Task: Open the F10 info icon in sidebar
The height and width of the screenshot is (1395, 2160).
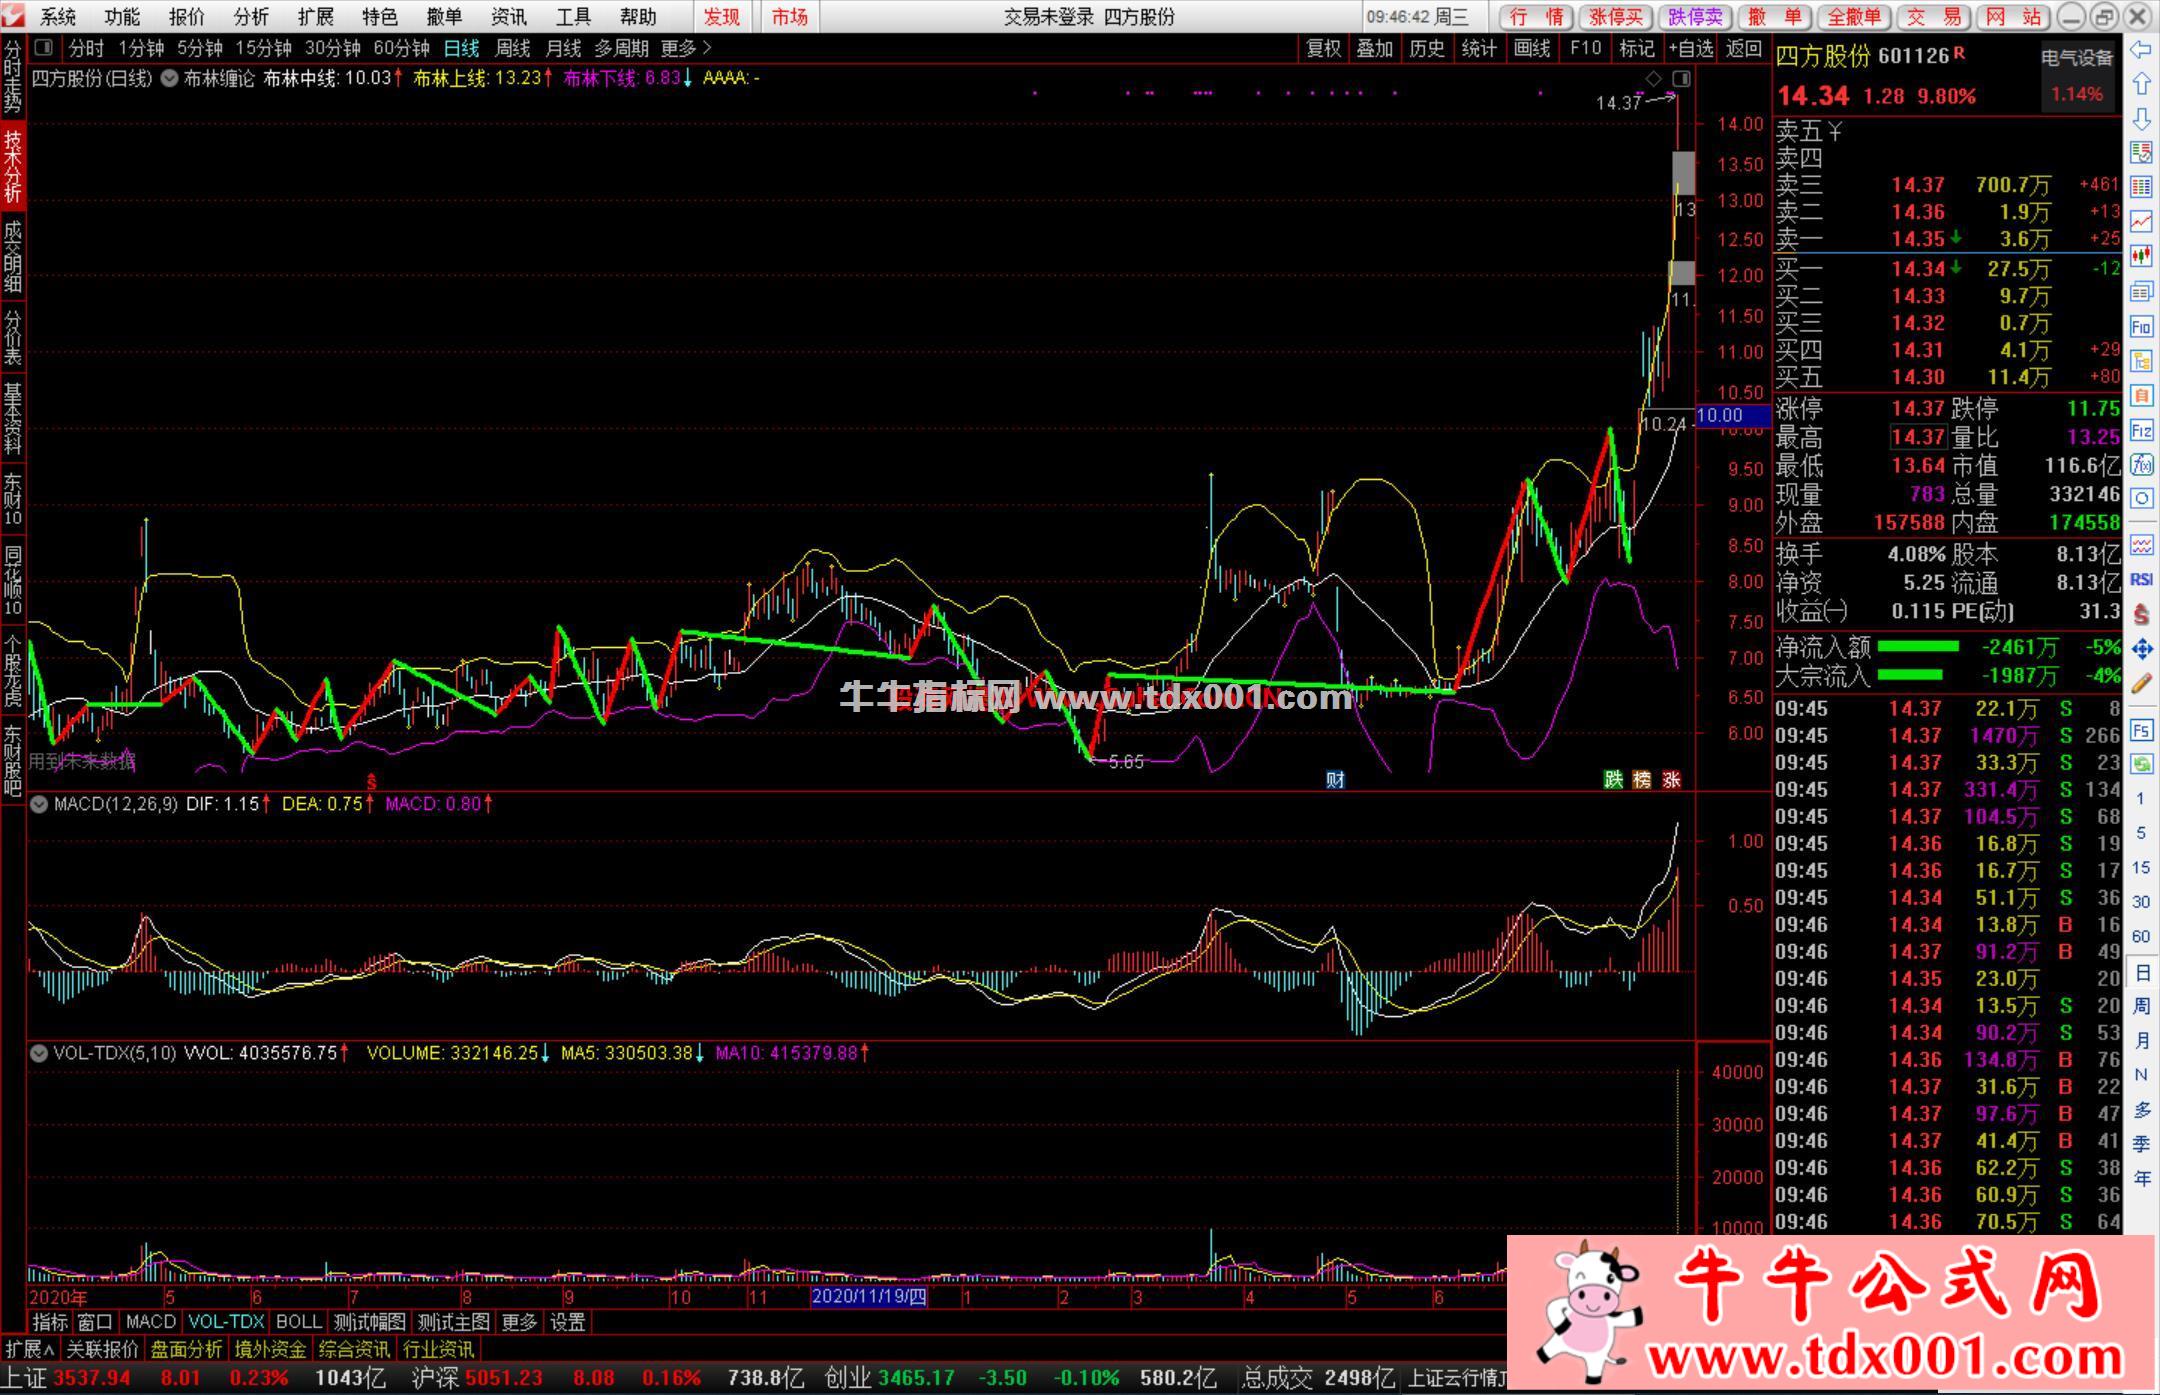Action: [2141, 327]
